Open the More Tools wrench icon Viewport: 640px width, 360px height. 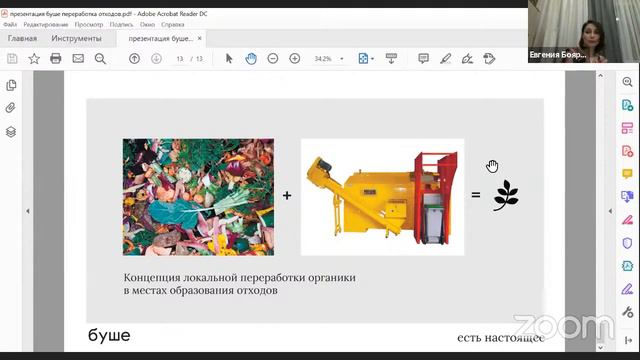coord(627,312)
